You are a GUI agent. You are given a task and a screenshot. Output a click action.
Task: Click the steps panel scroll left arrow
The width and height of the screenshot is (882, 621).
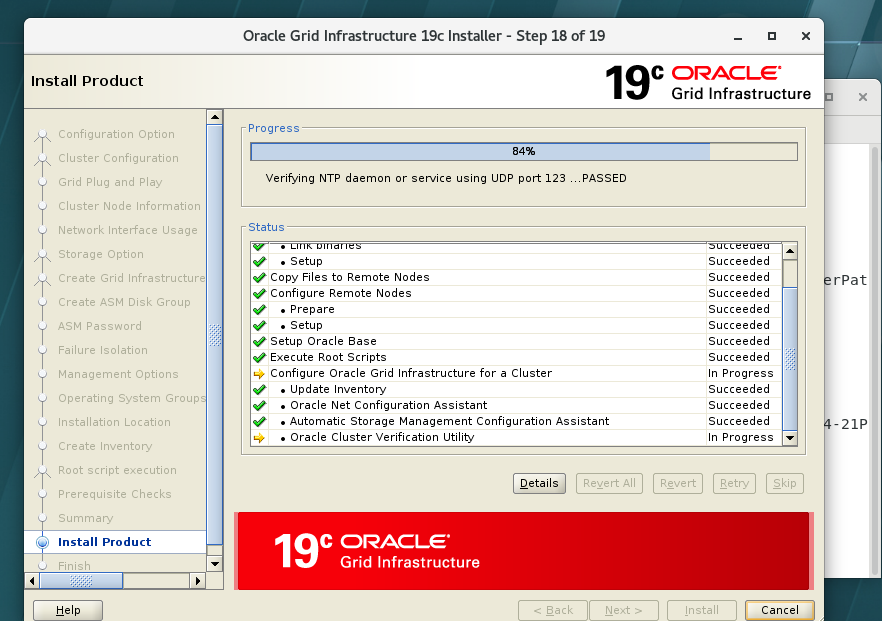click(x=32, y=580)
